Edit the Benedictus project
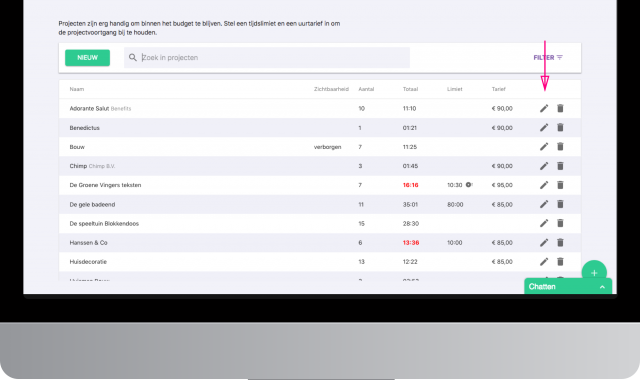The height and width of the screenshot is (380, 640). click(544, 127)
